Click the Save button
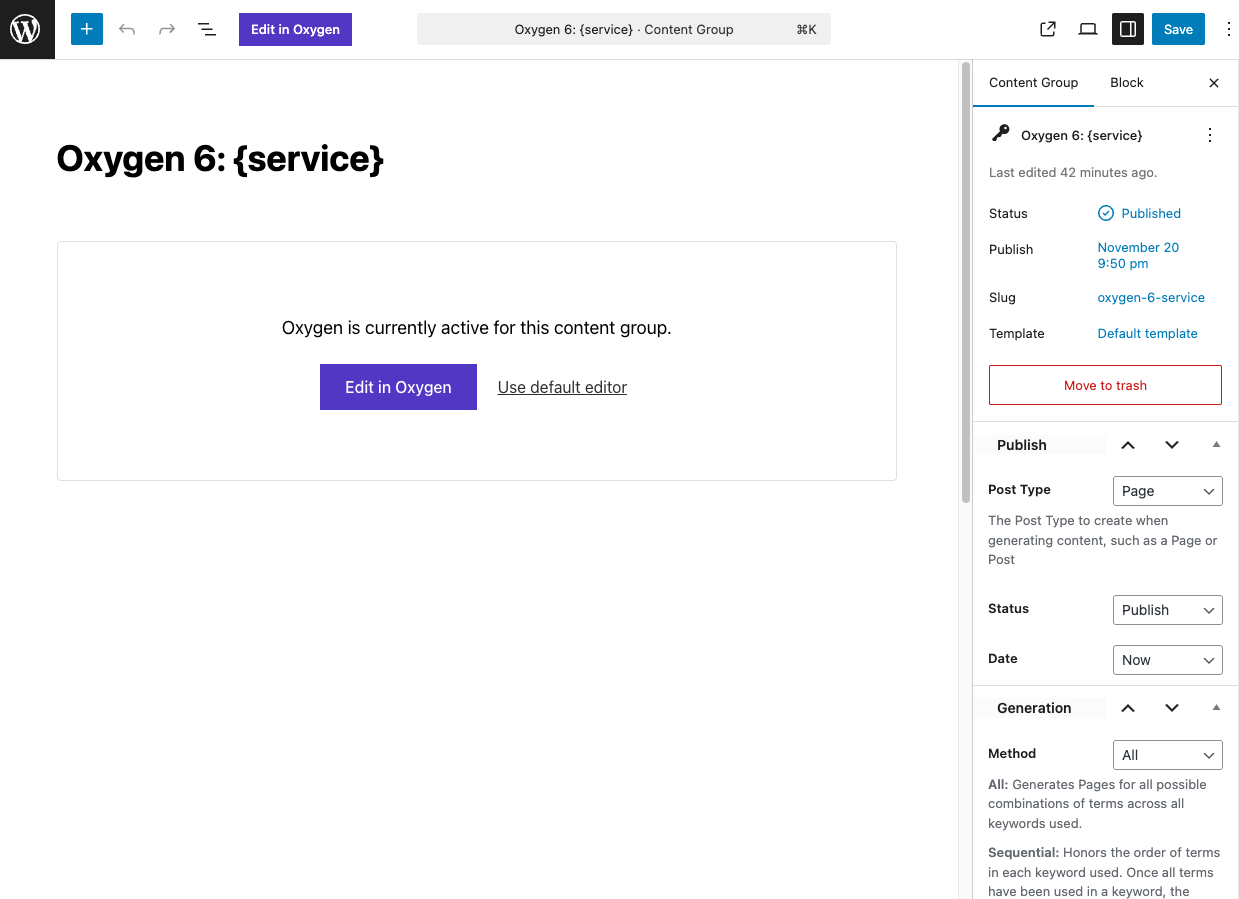Screen dimensions: 1239x899 tap(1177, 29)
